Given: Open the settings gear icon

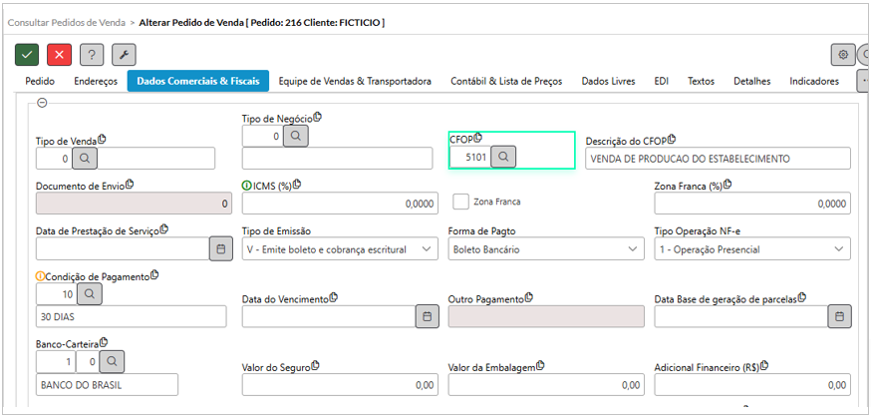Looking at the screenshot, I should point(843,55).
